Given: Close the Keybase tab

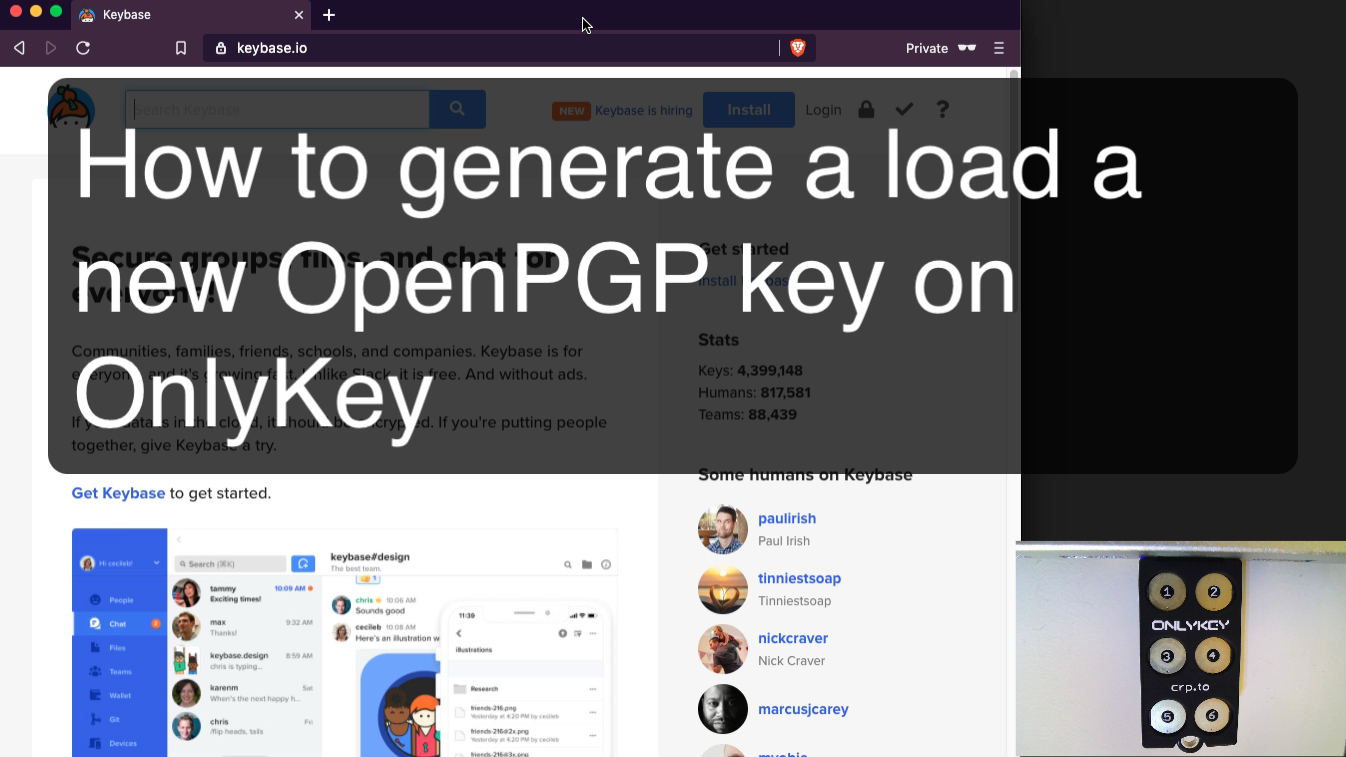Looking at the screenshot, I should pos(298,15).
